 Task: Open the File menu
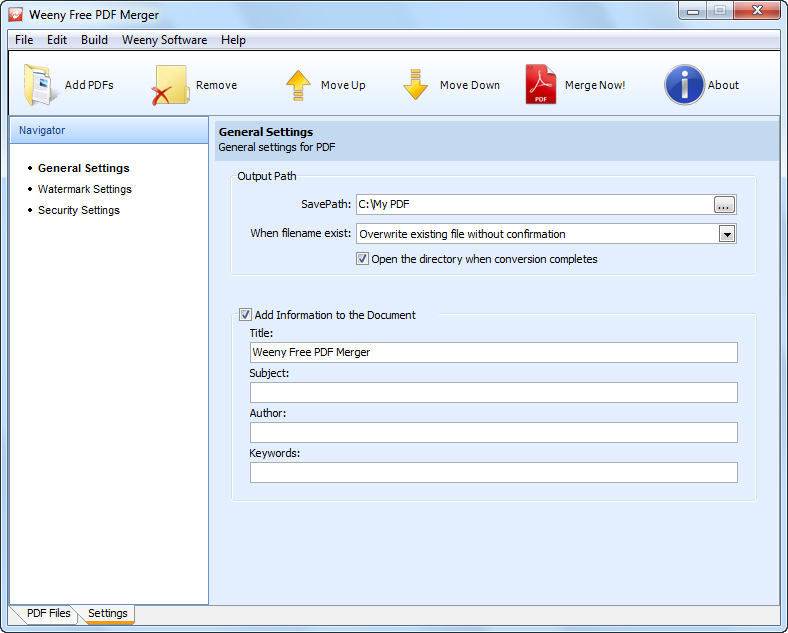tap(24, 40)
